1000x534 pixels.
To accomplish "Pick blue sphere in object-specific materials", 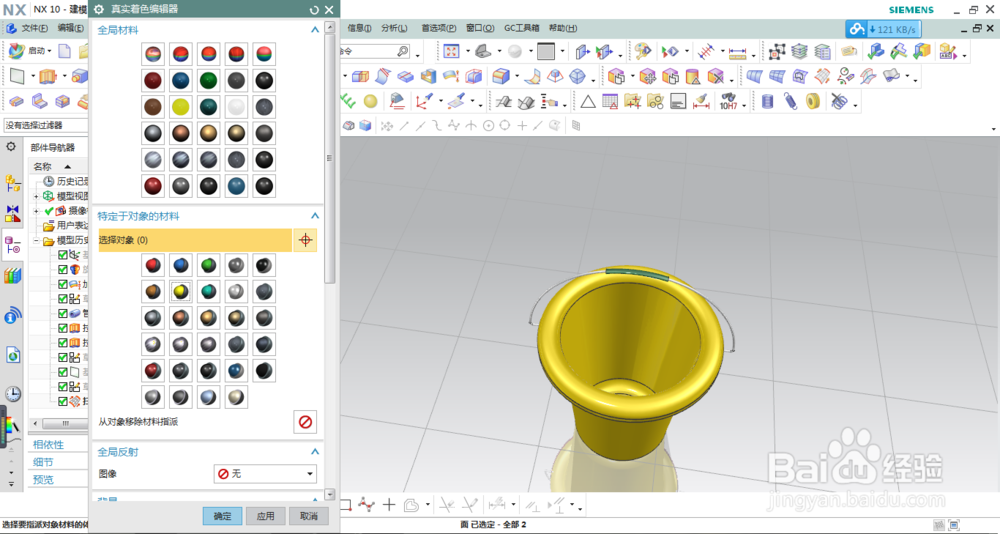I will coord(181,265).
